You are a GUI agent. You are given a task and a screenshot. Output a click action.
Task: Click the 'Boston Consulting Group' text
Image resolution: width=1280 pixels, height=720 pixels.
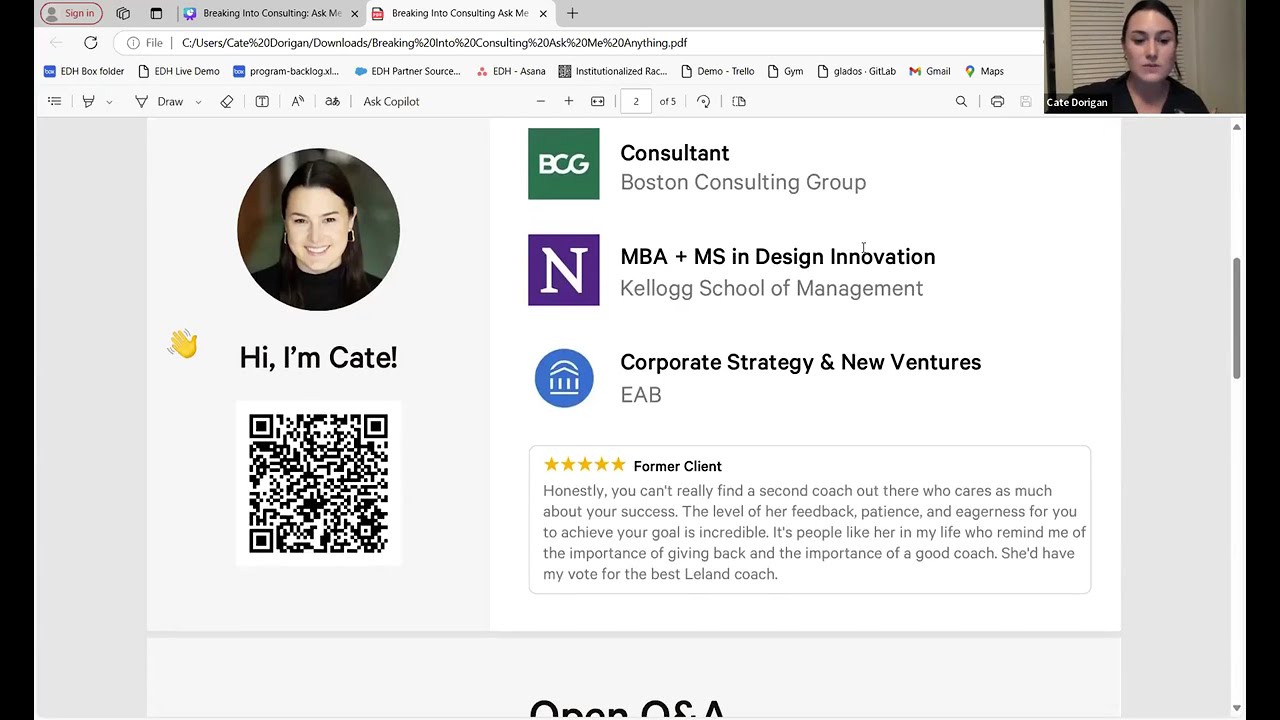point(743,182)
